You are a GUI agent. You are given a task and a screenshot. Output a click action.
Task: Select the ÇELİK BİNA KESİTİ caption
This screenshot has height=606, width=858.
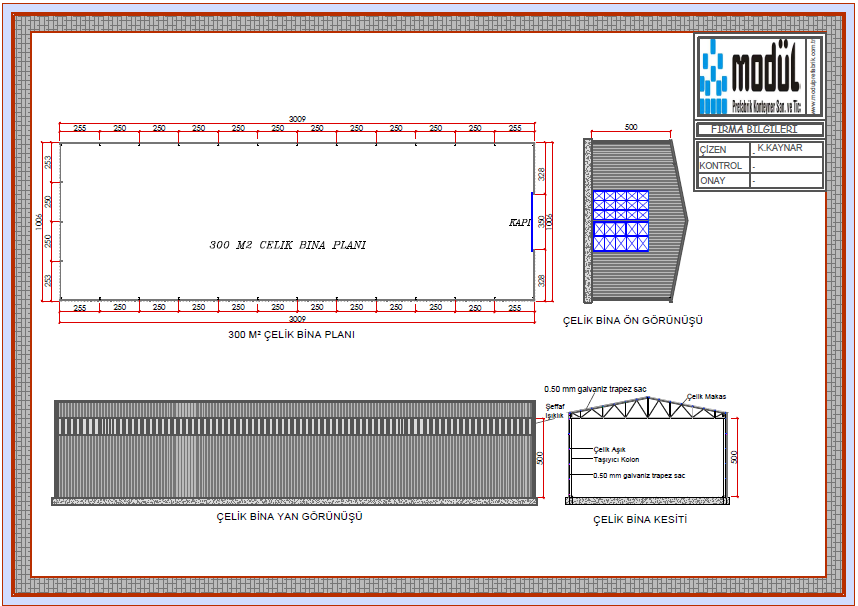640,520
